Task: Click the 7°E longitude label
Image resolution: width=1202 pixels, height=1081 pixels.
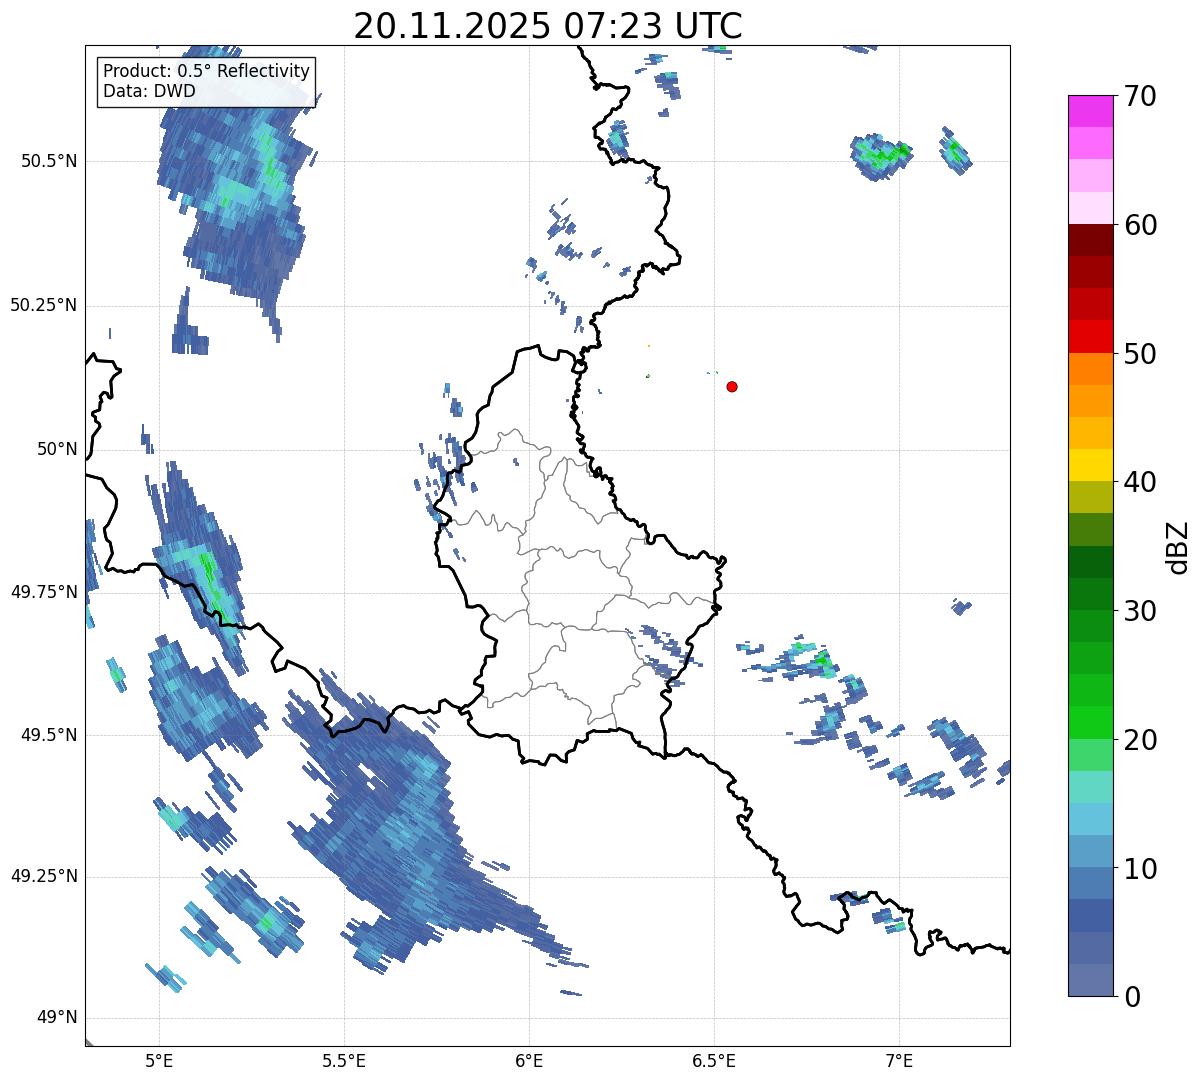Action: pos(899,1061)
